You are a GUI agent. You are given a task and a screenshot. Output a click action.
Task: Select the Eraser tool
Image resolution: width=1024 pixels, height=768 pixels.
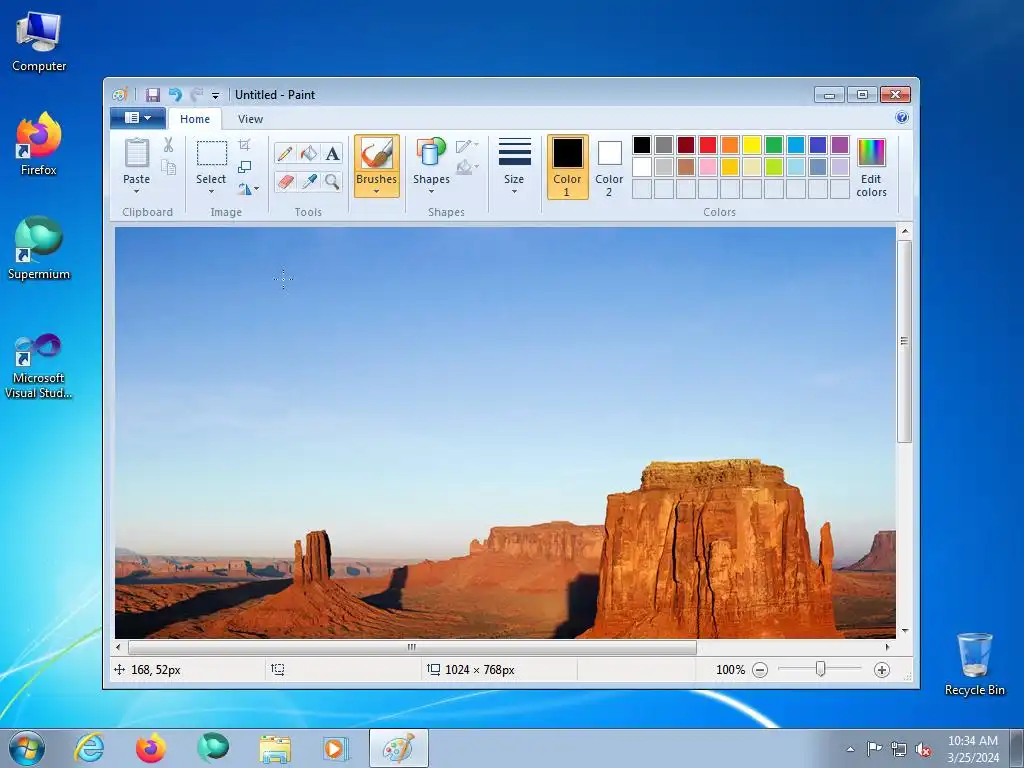285,181
